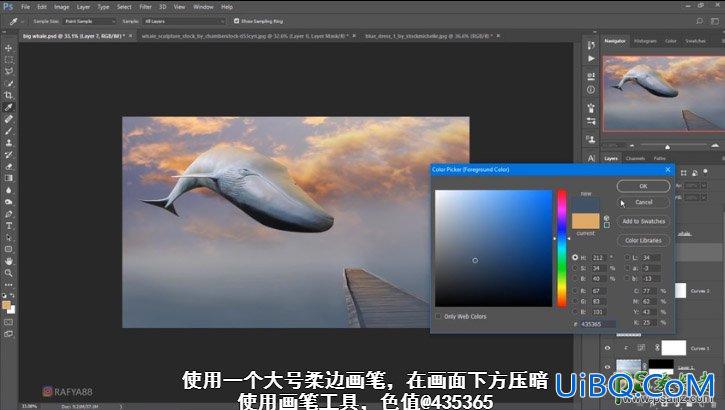This screenshot has height=410, width=725.
Task: Click the Navigator preview thumbnail
Action: coord(664,94)
